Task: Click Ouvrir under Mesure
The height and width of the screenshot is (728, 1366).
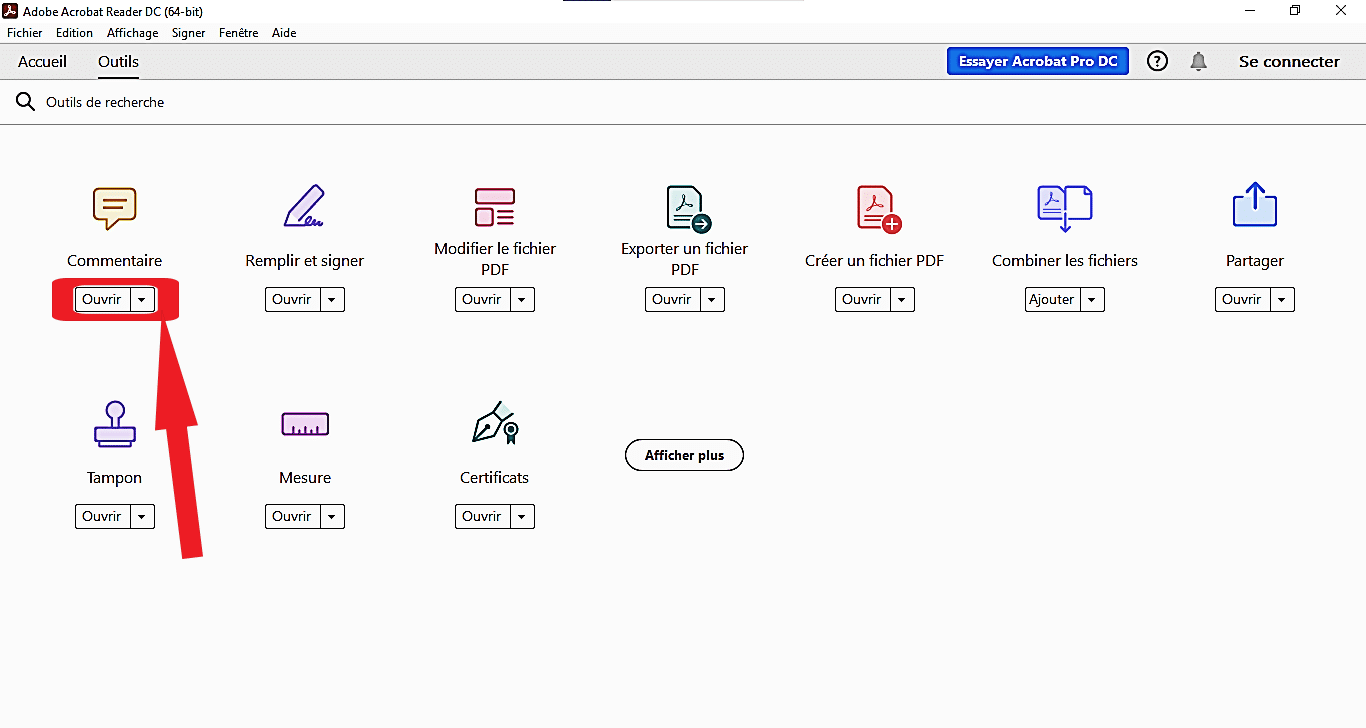Action: tap(292, 517)
